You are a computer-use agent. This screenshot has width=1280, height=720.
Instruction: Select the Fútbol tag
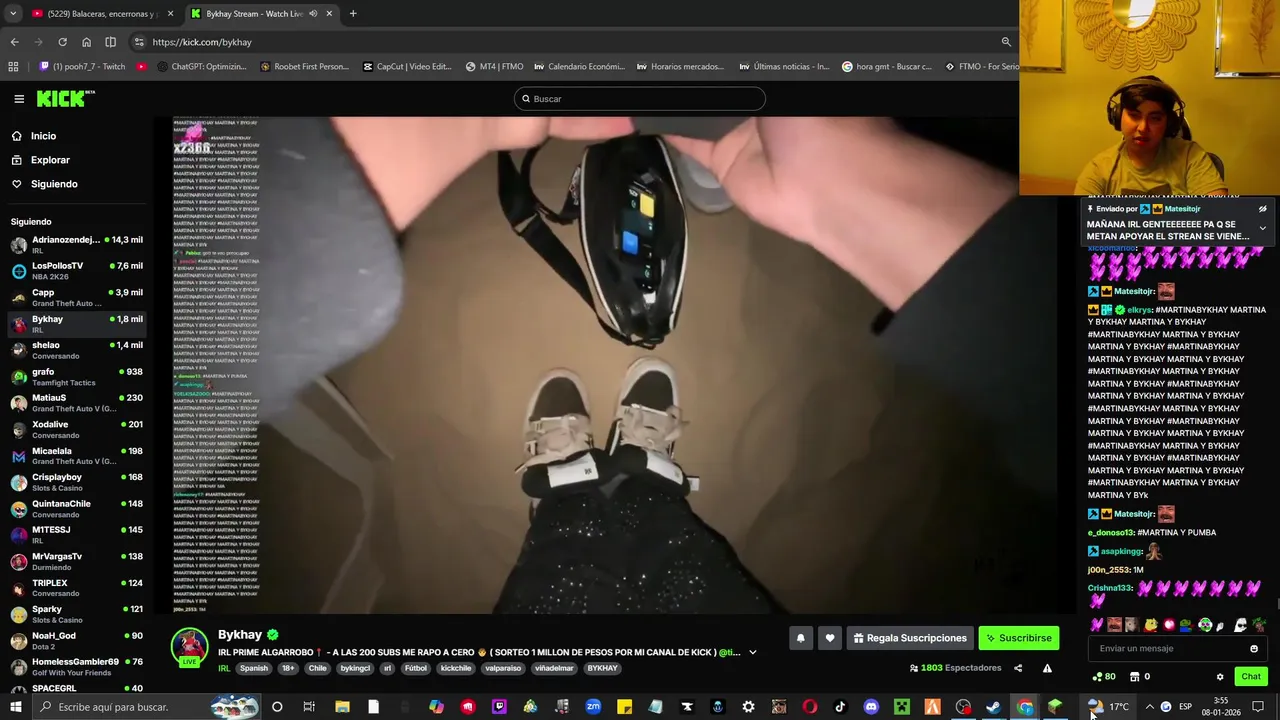click(416, 668)
